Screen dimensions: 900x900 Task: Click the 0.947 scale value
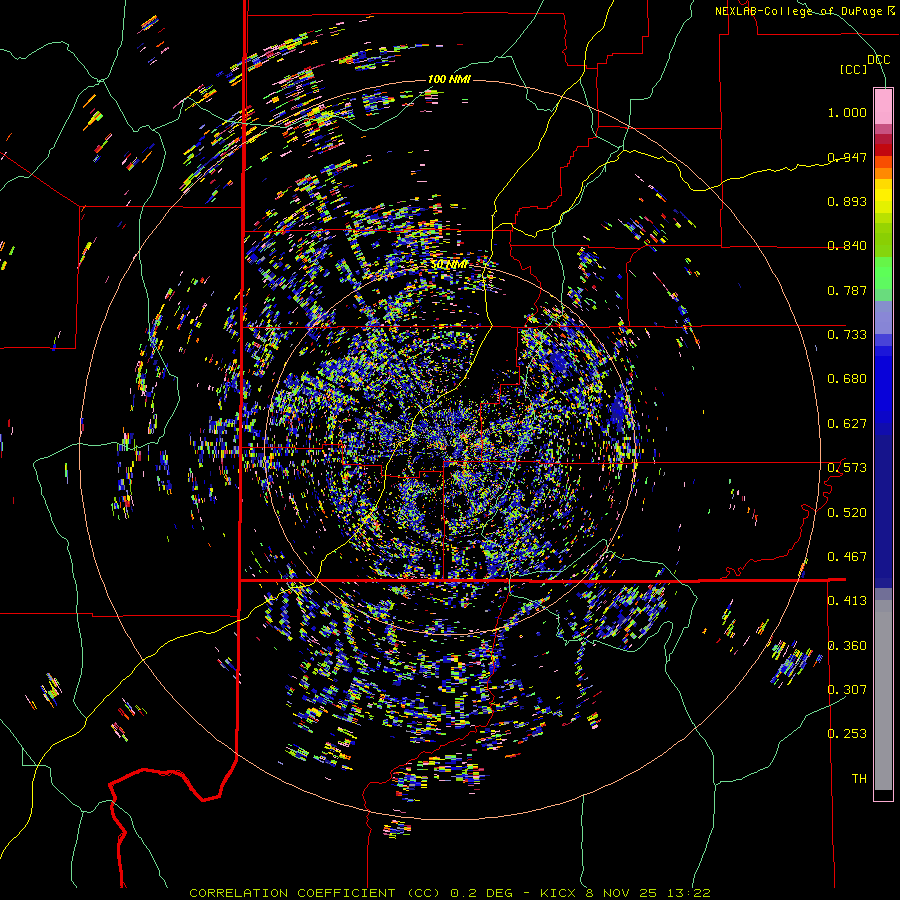pos(847,157)
